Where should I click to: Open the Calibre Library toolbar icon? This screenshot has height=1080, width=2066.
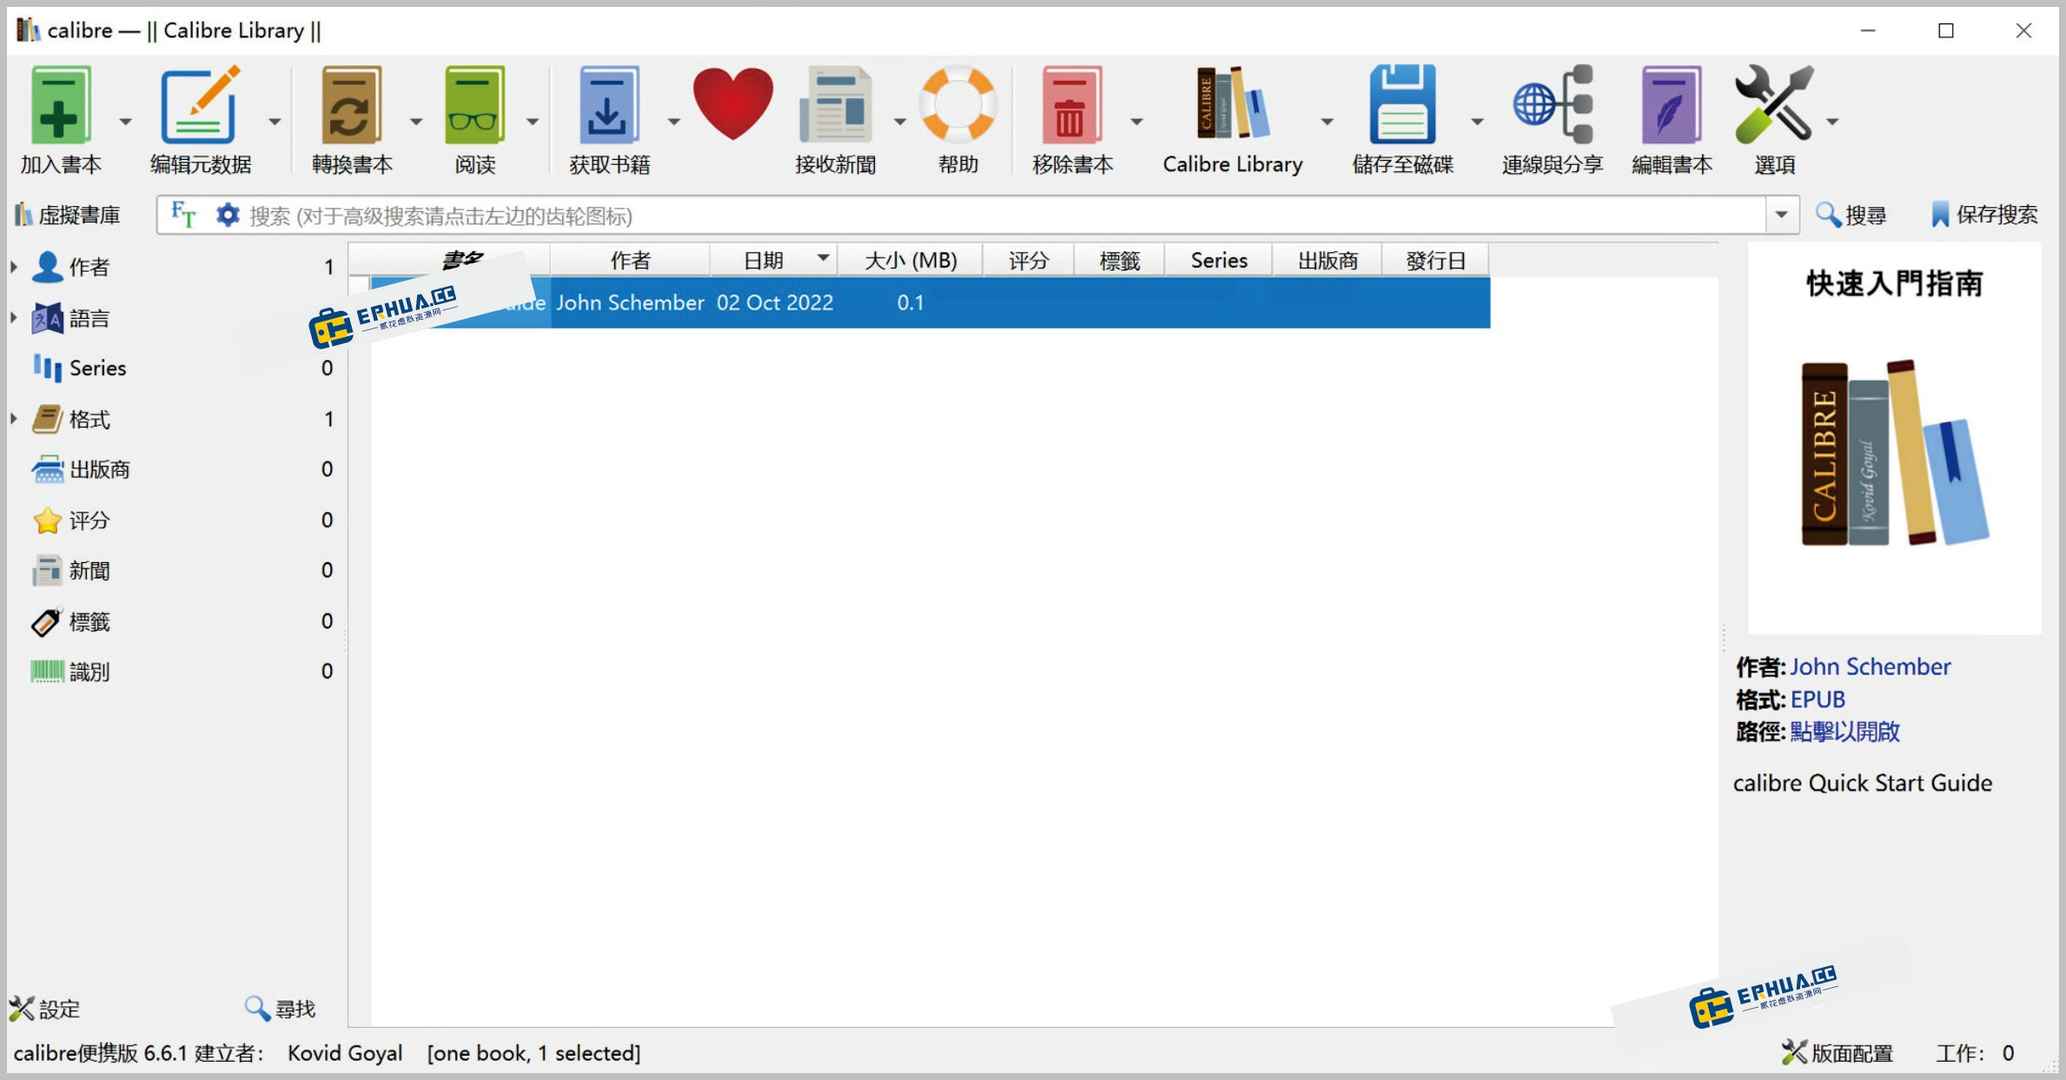tap(1232, 105)
